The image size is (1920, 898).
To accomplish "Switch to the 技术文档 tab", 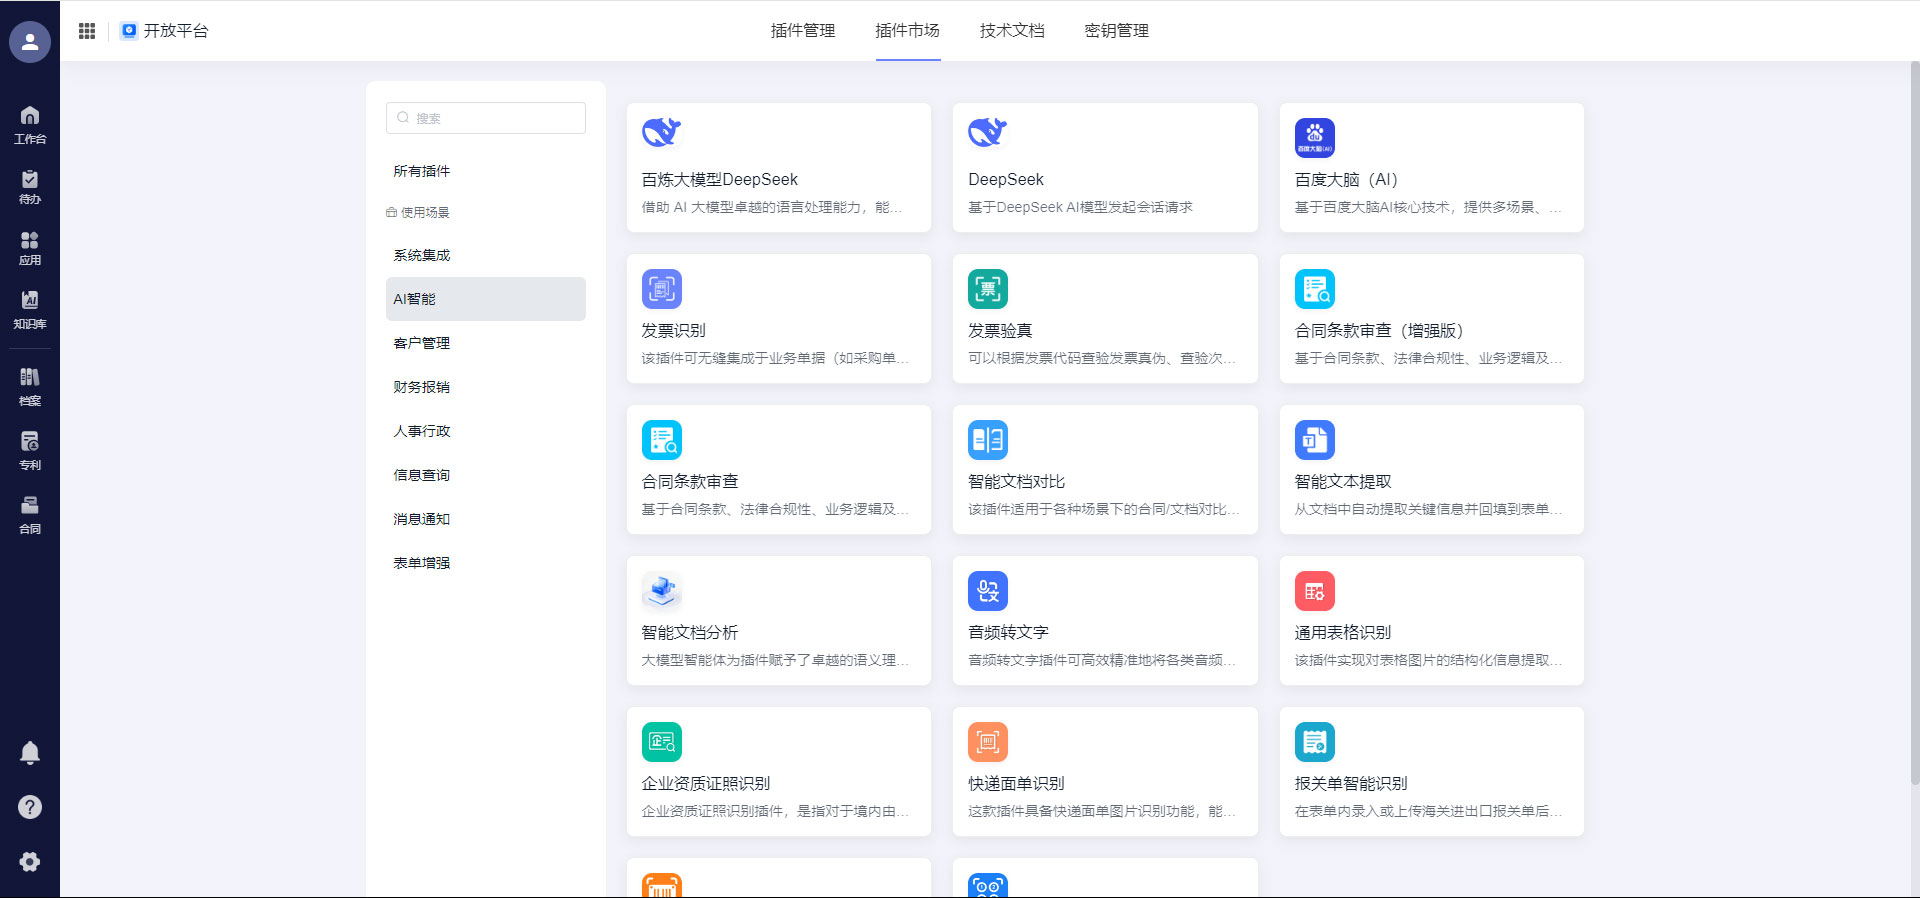I will pyautogui.click(x=1011, y=31).
